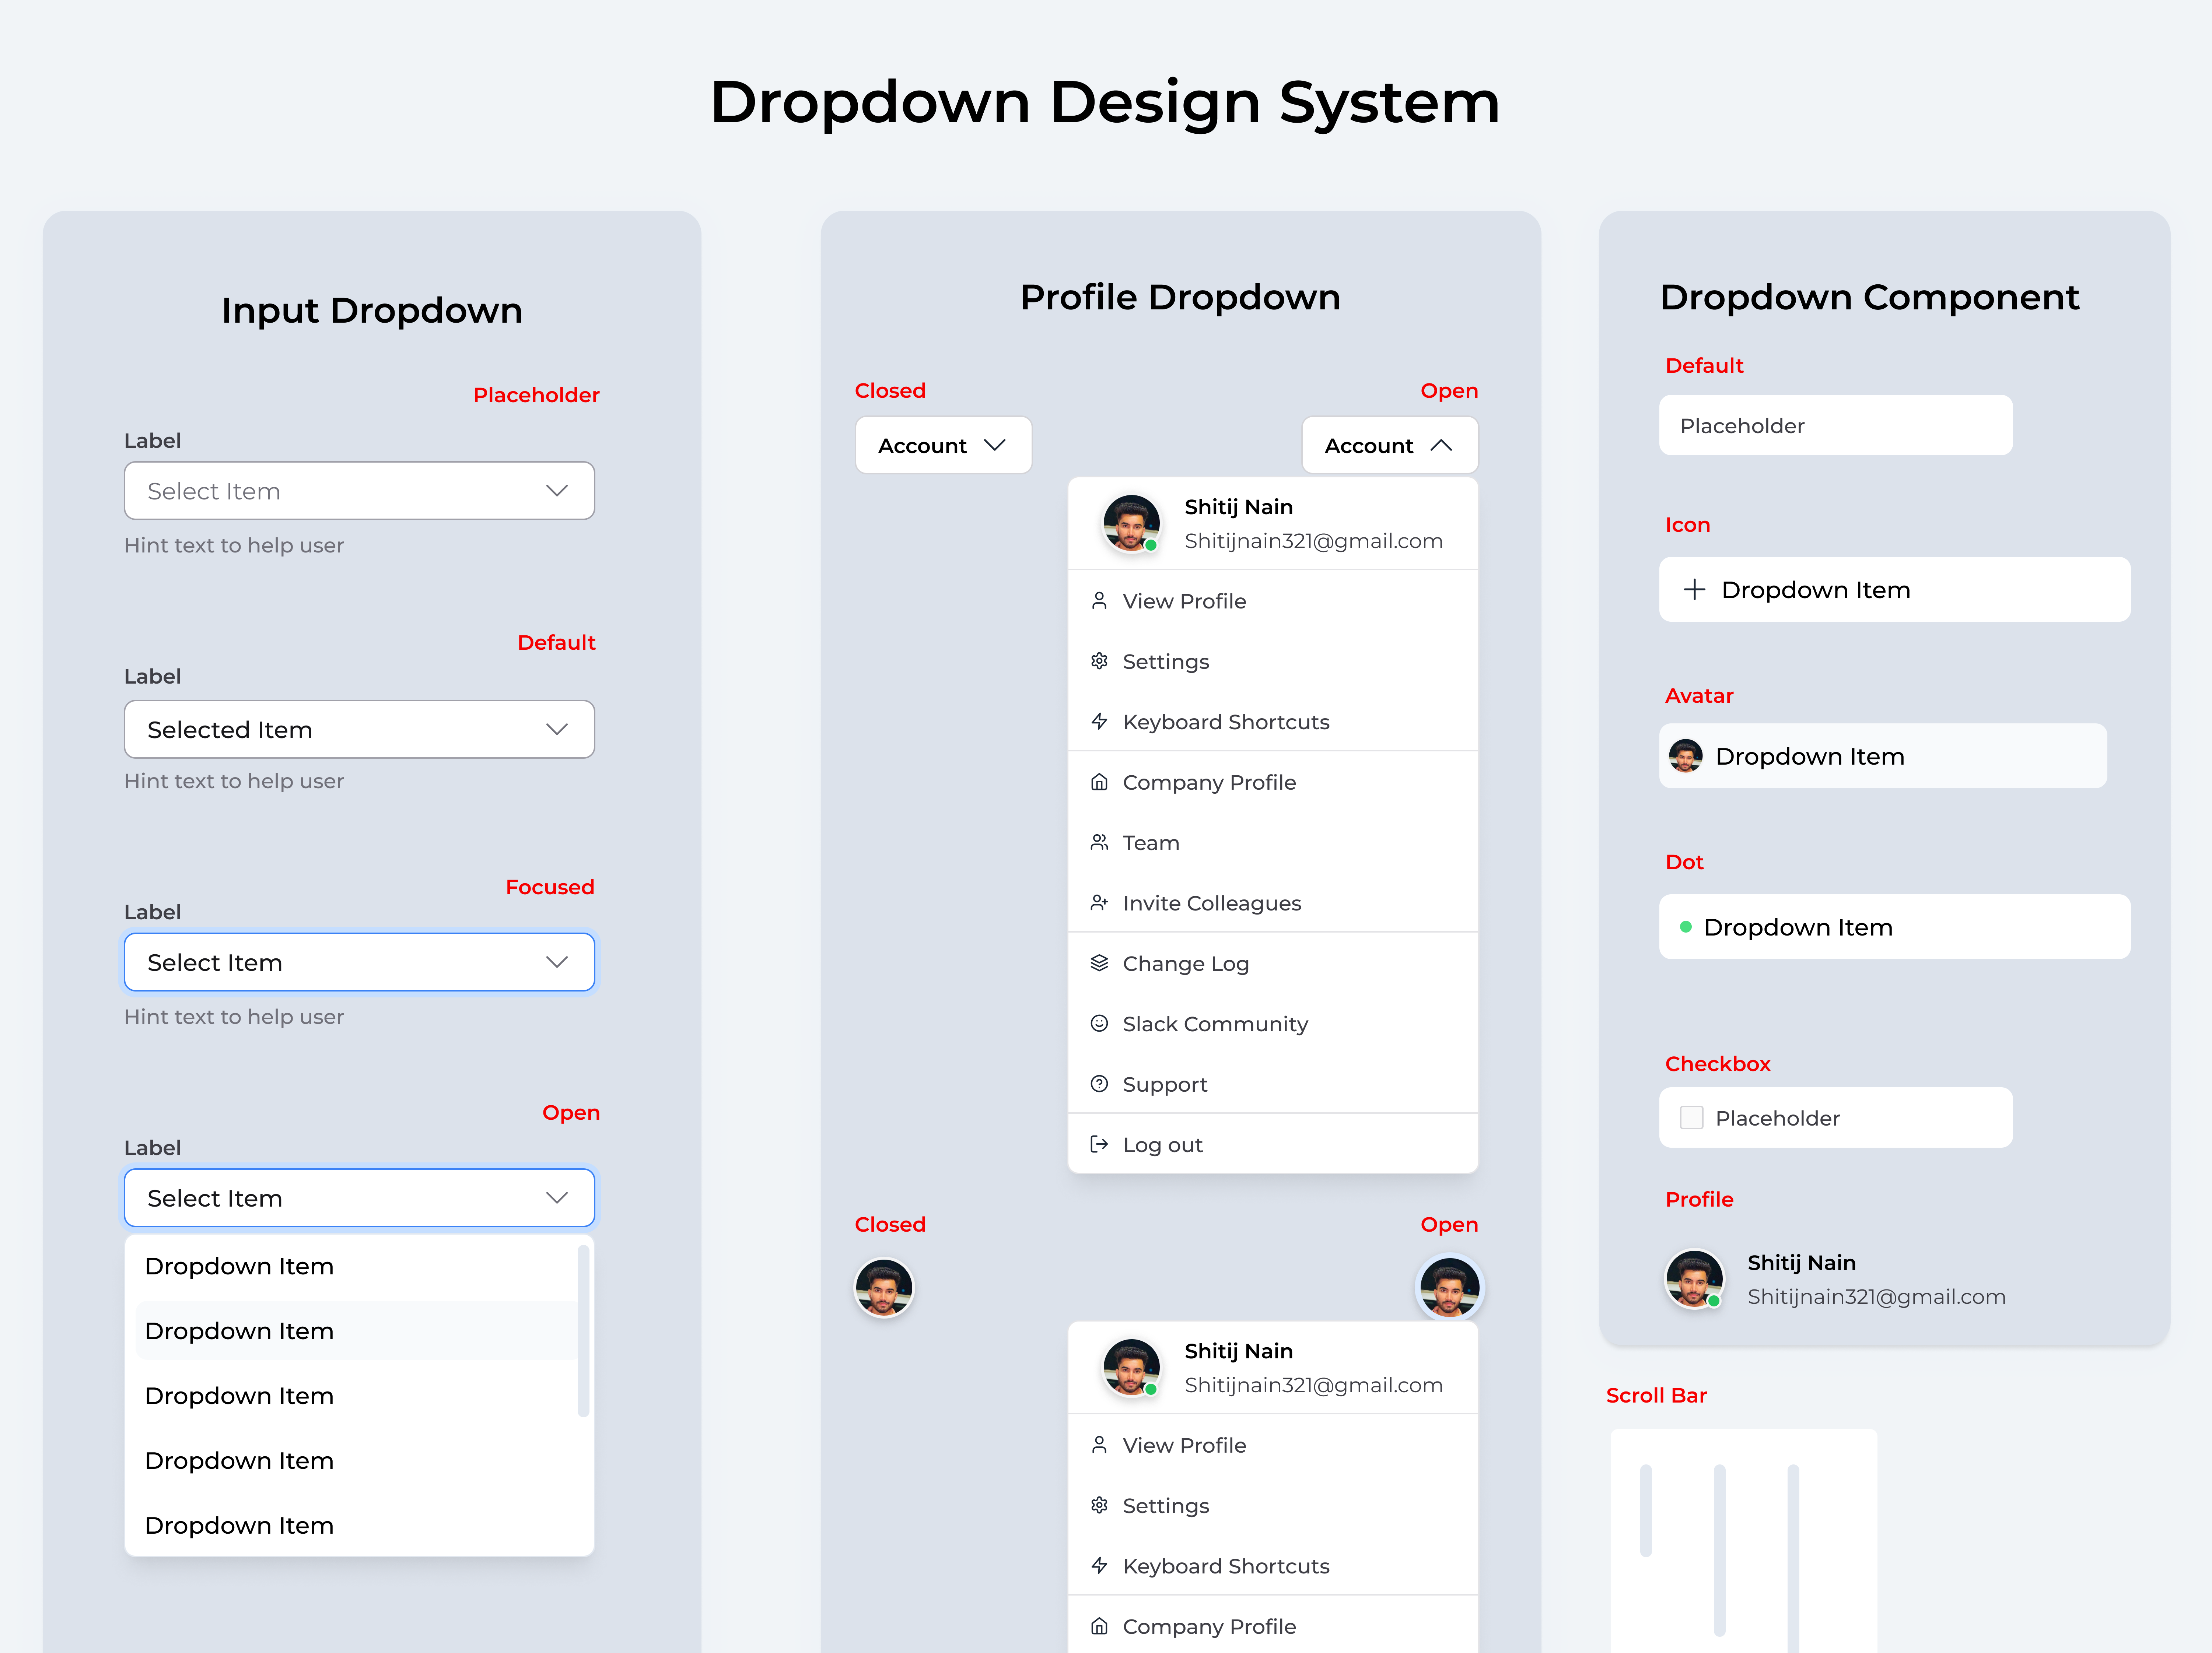Select the Team menu entry
2212x1653 pixels.
[1273, 842]
